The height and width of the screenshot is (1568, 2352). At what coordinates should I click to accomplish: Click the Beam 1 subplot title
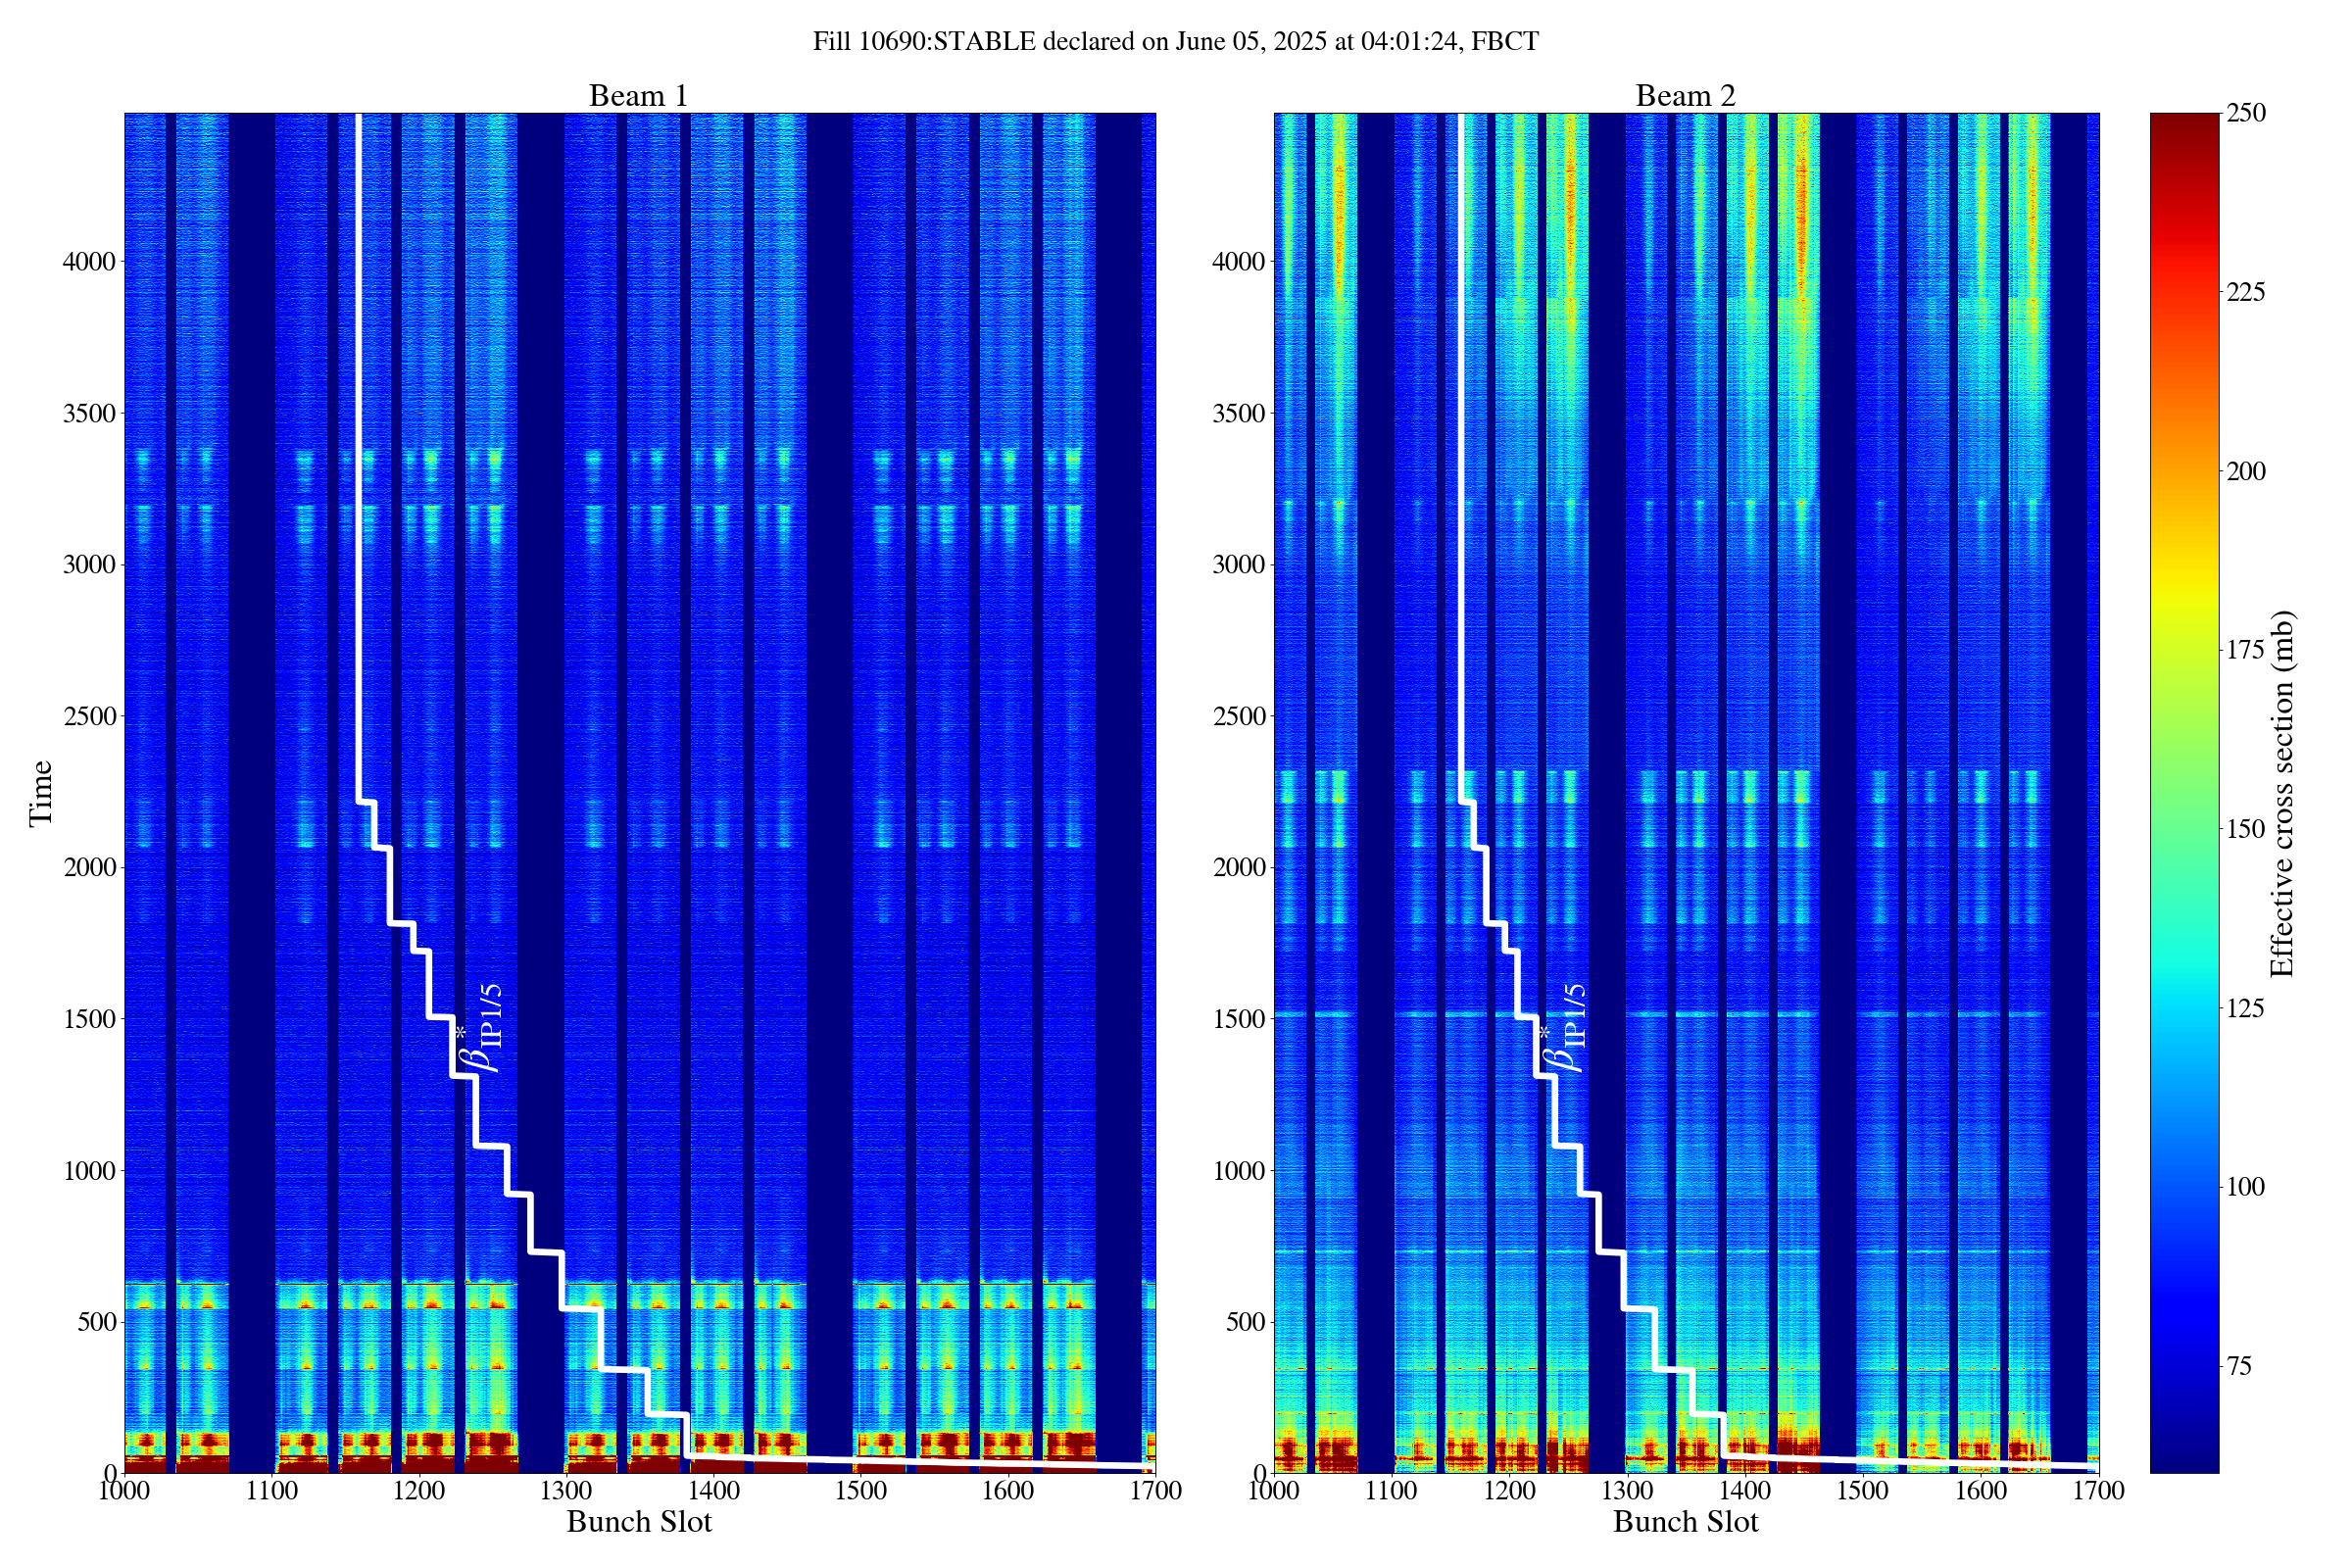(638, 96)
